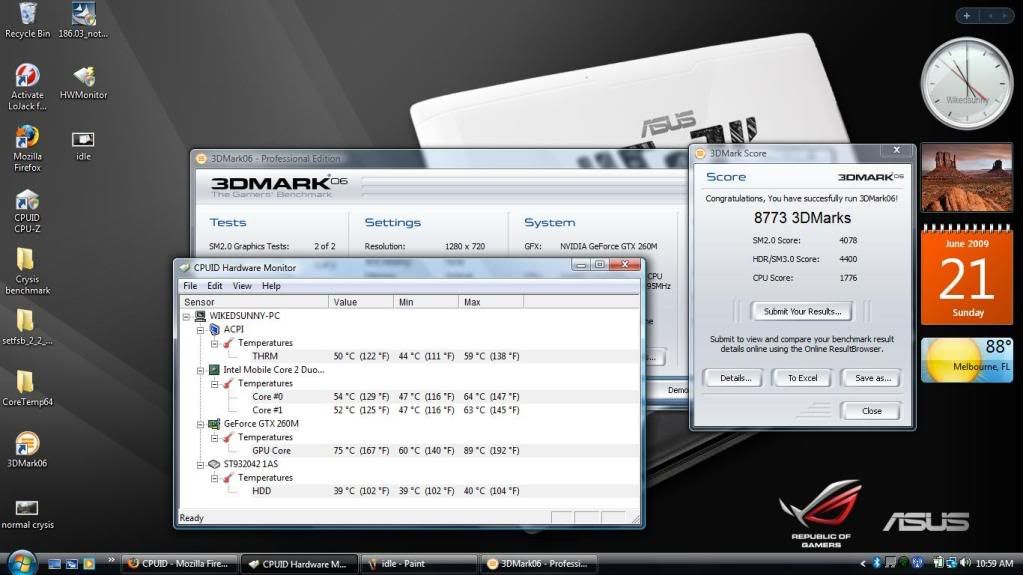
Task: Switch to CPUID - Mozilla Firefox taskbar button
Action: [179, 563]
